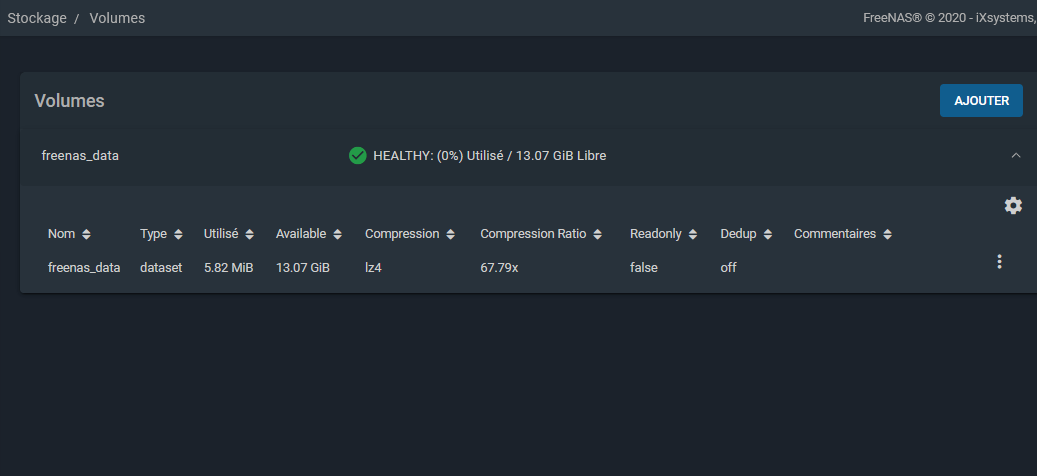Image resolution: width=1037 pixels, height=476 pixels.
Task: Collapse the freenas_data volume panel
Action: click(1016, 156)
